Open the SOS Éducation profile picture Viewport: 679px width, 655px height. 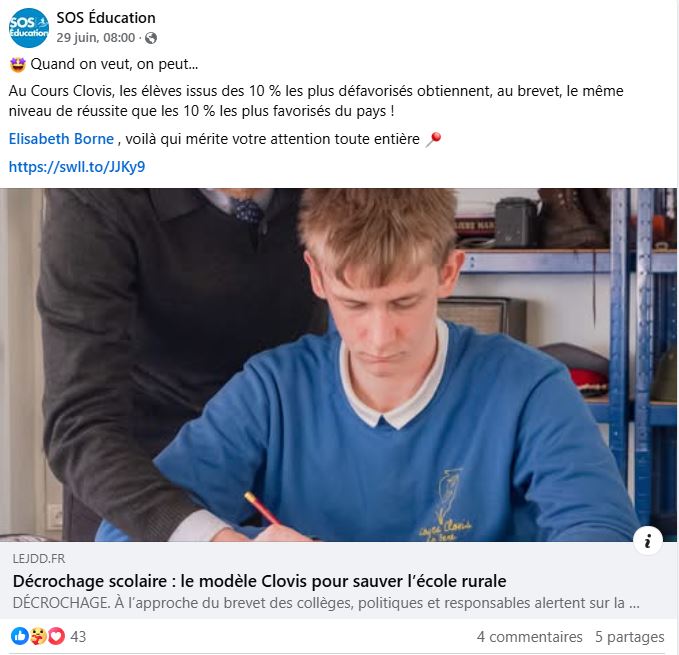29,28
